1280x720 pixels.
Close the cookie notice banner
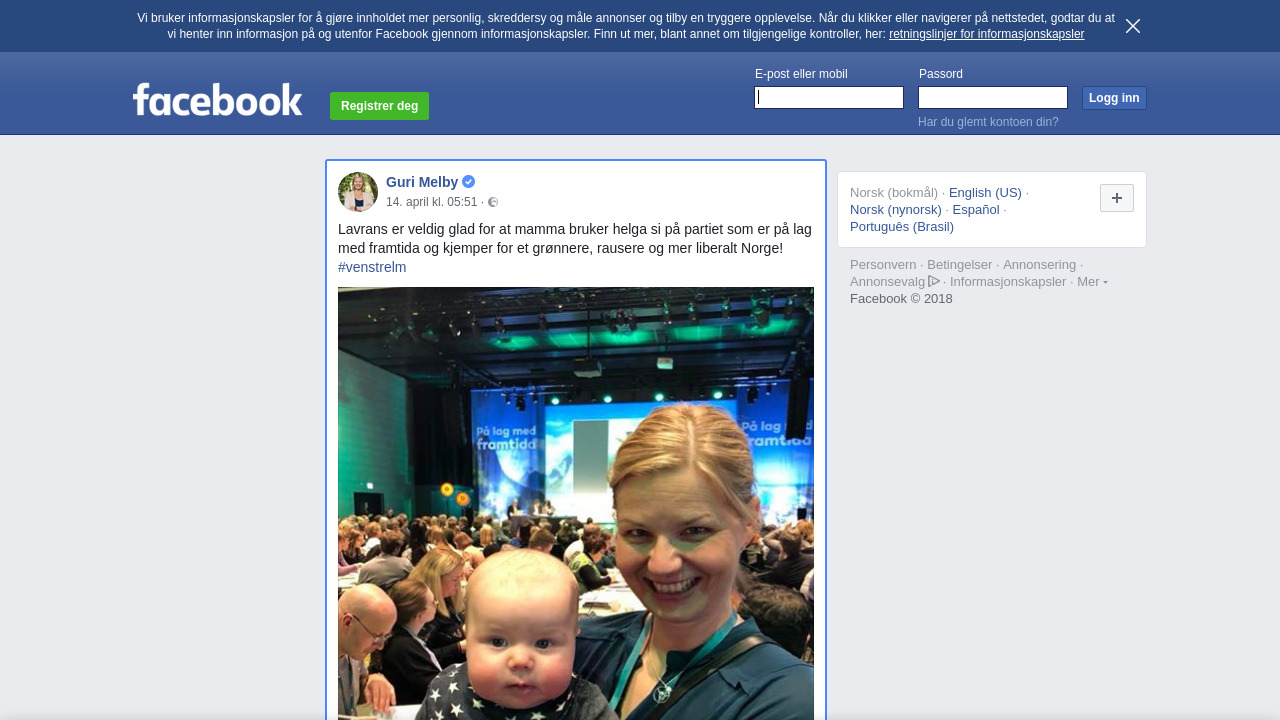tap(1133, 26)
